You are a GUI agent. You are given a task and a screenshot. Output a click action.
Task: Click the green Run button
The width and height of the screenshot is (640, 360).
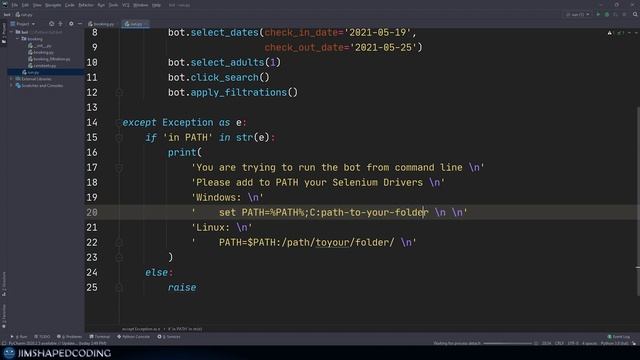coord(598,14)
